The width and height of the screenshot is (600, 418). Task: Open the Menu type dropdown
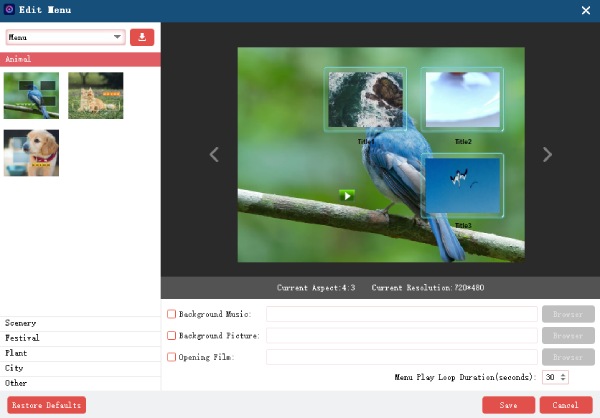(x=65, y=37)
